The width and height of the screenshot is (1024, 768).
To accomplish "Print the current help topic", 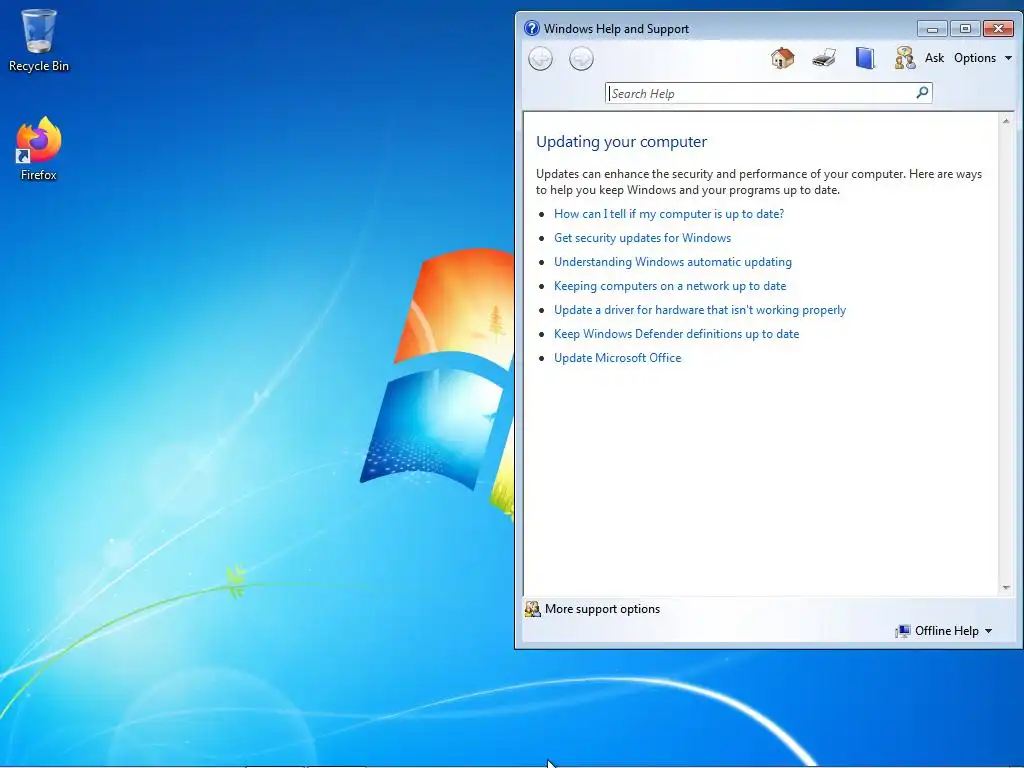I will (x=824, y=58).
